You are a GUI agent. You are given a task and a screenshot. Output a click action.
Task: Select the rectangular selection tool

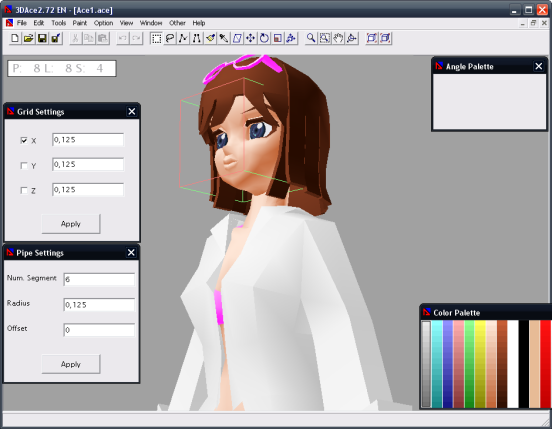[156, 38]
